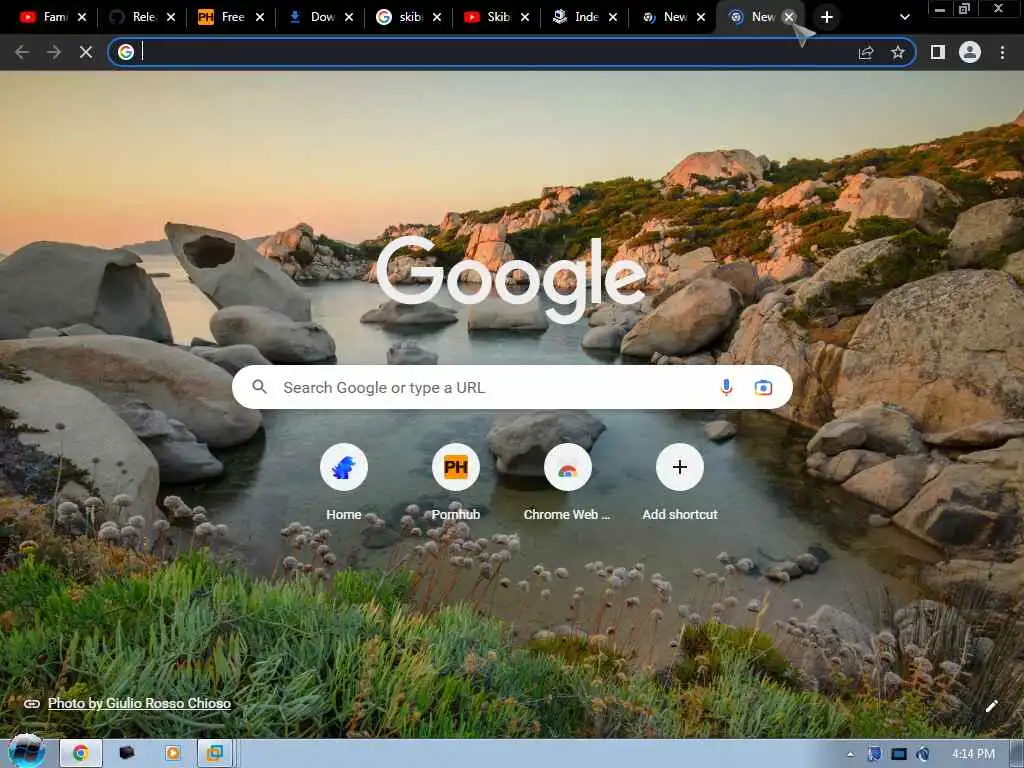This screenshot has height=768, width=1024.
Task: Click the Google logo on the page
Action: click(x=512, y=279)
